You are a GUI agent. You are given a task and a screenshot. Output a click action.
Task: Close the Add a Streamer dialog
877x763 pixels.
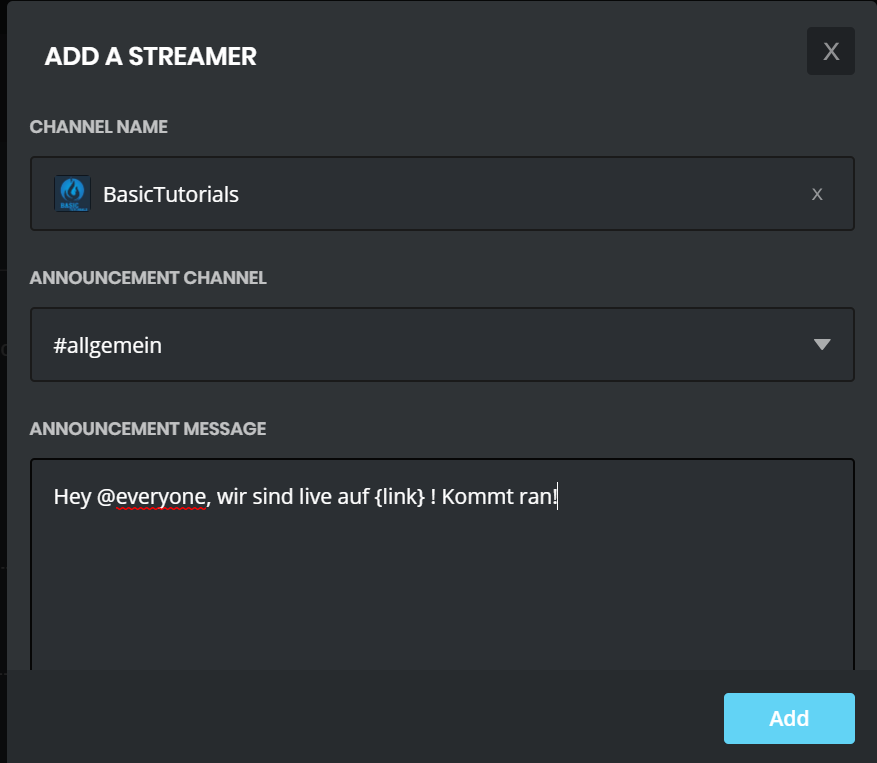tap(830, 51)
